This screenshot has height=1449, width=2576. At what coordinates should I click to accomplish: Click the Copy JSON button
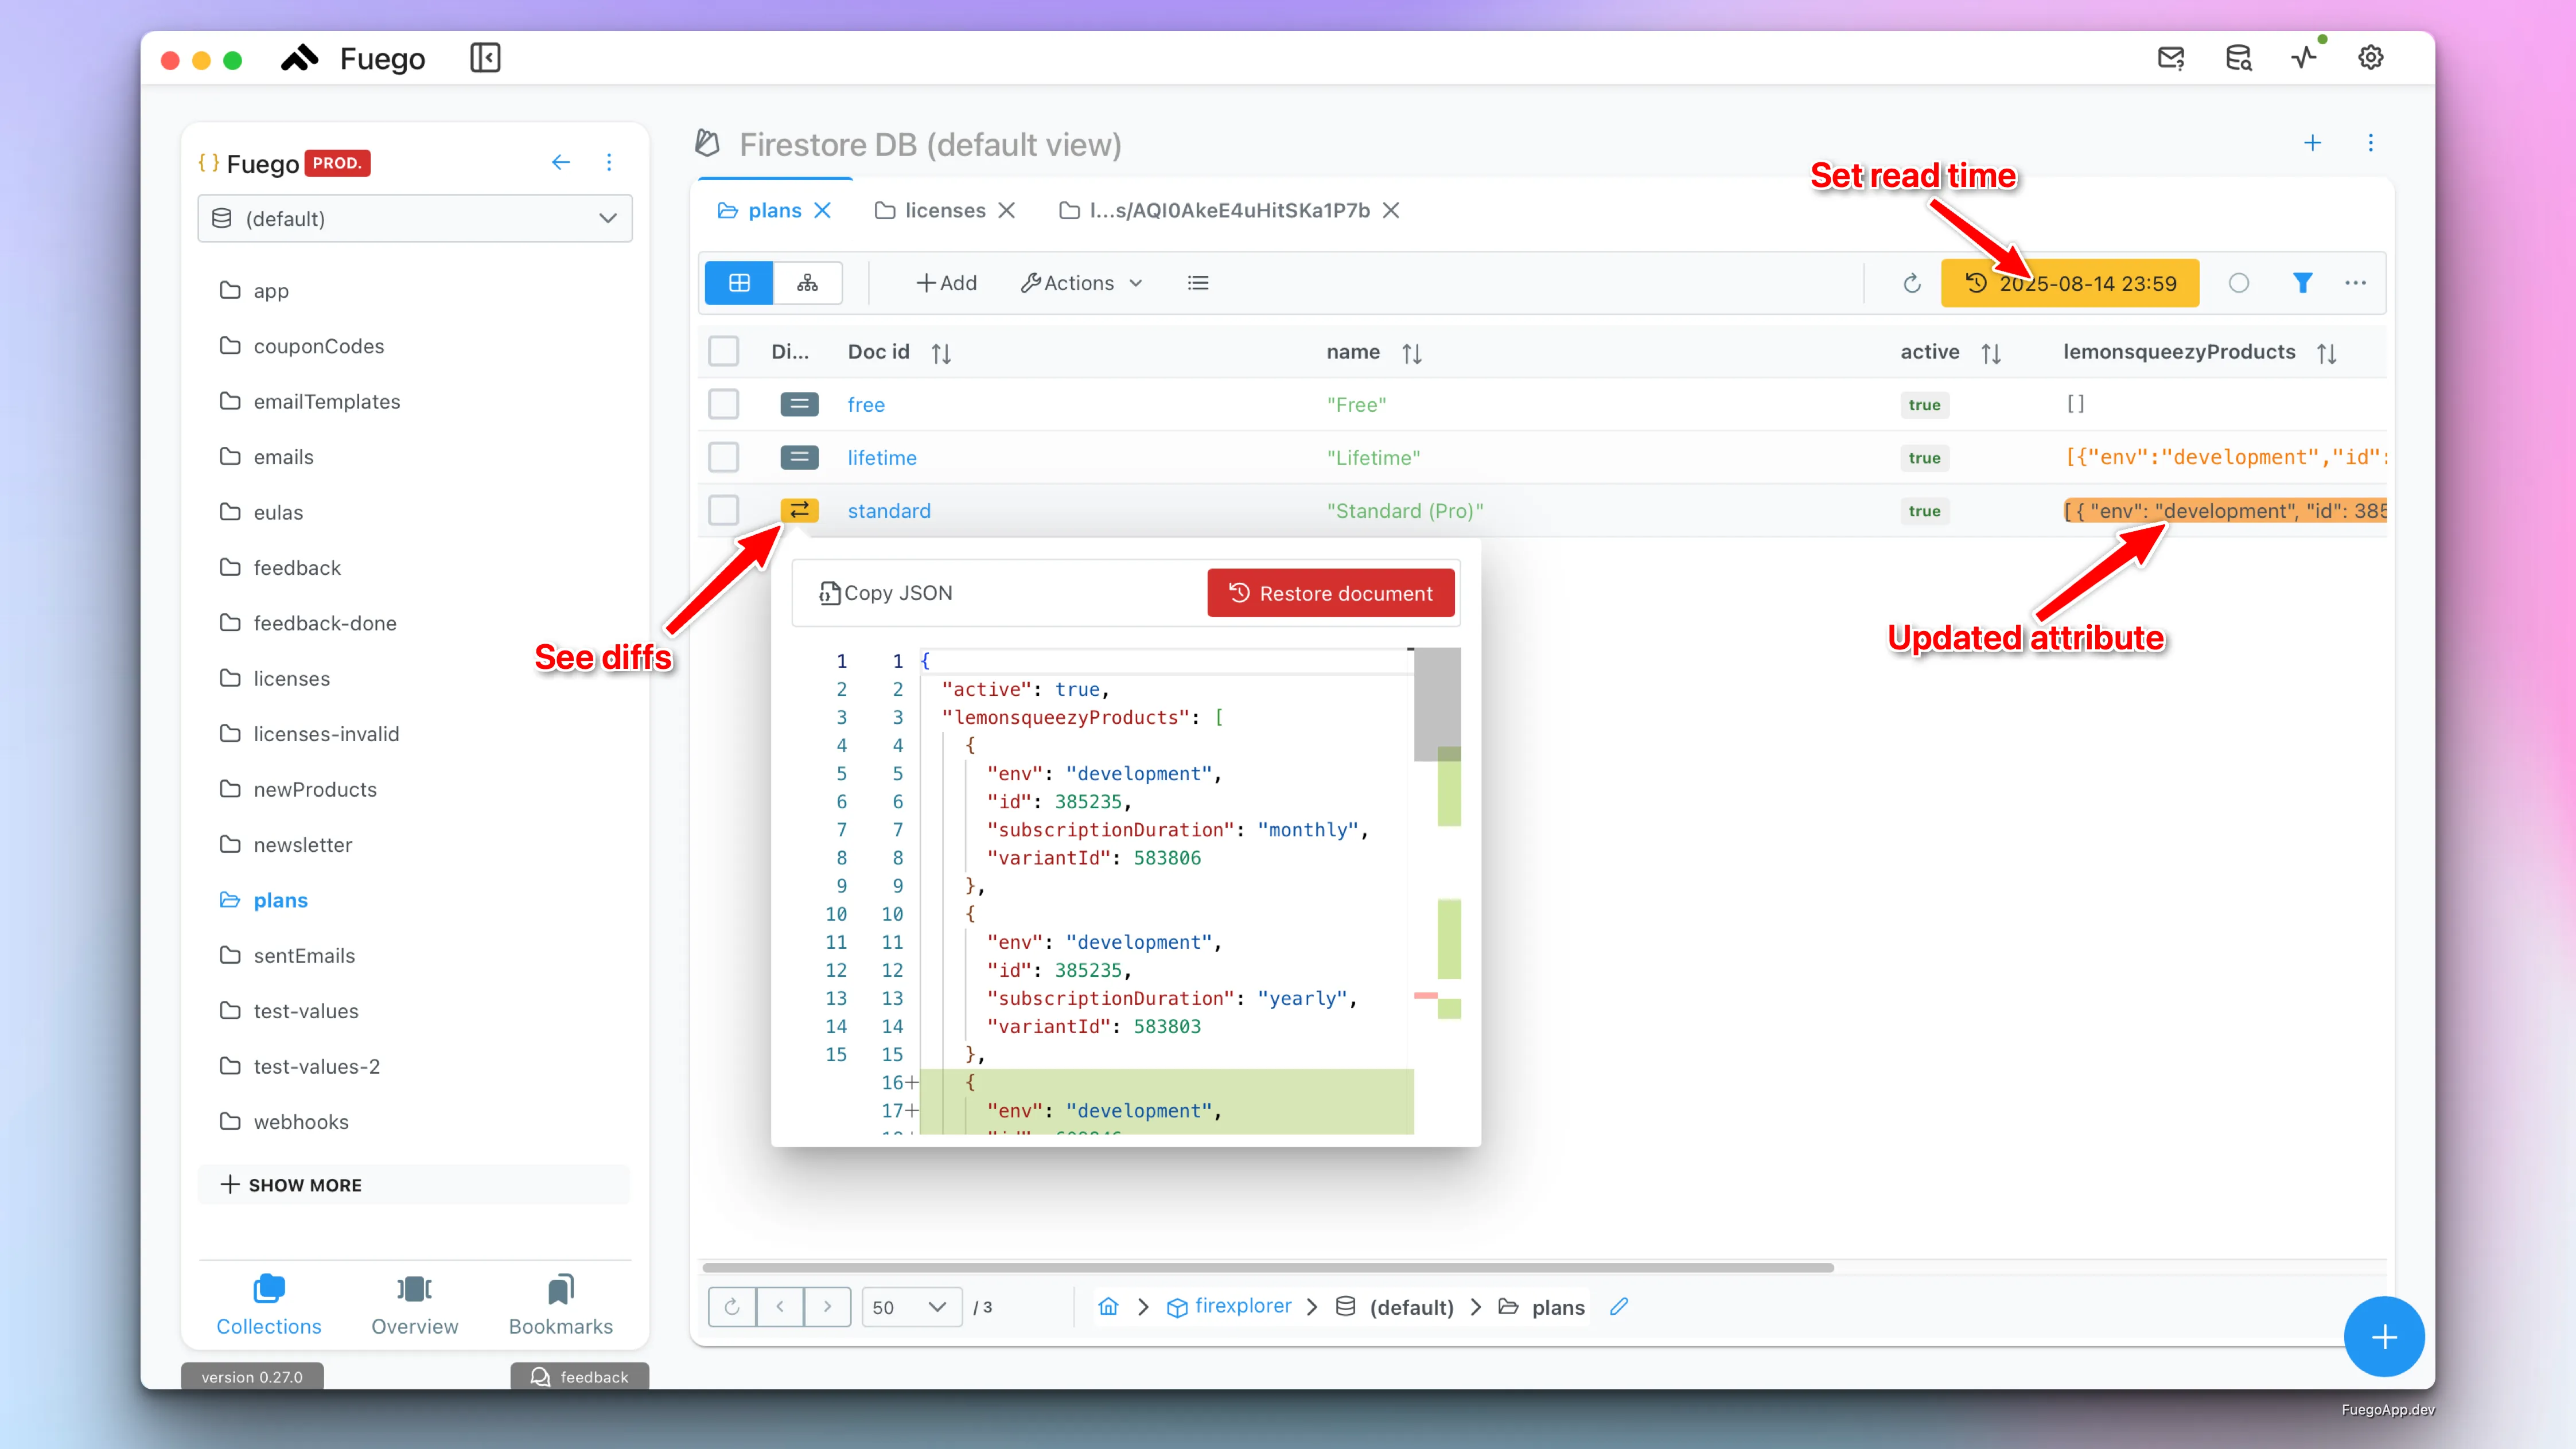pos(886,593)
